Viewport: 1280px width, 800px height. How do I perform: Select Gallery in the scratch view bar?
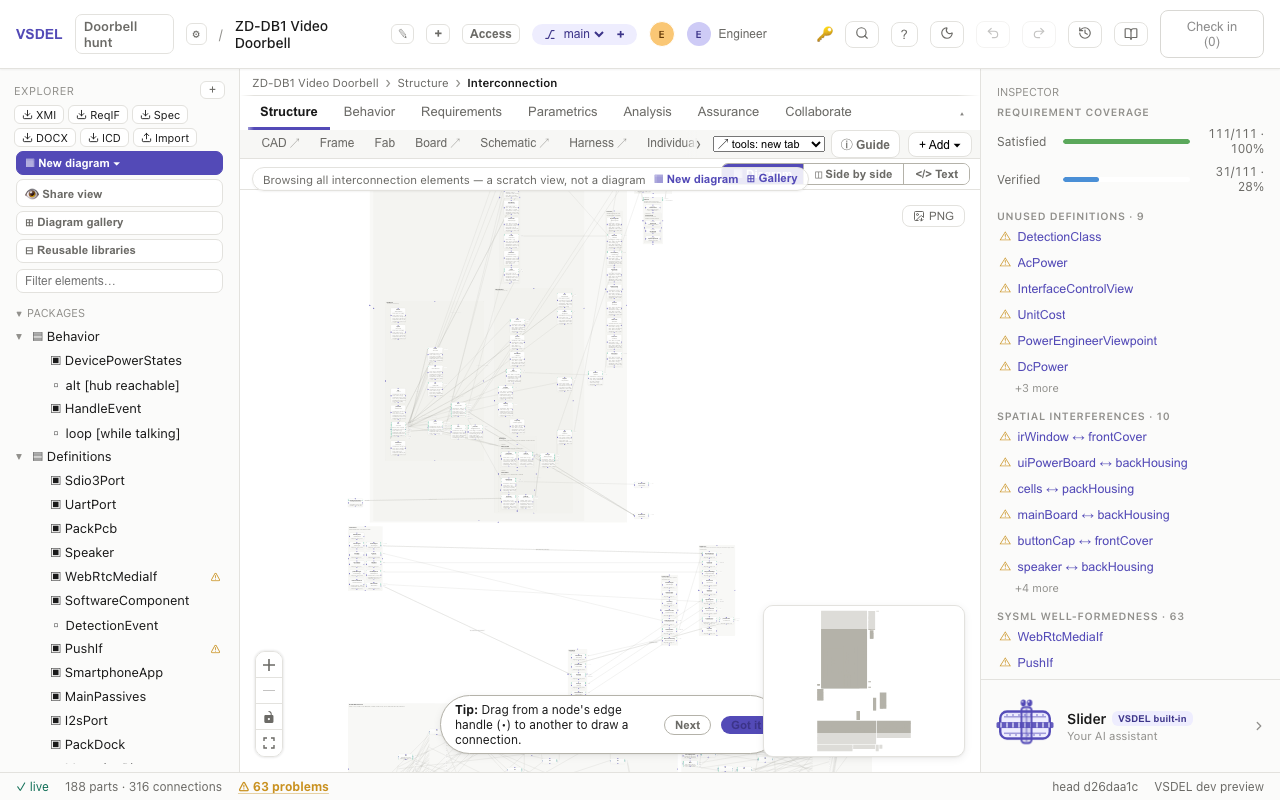[x=772, y=179]
